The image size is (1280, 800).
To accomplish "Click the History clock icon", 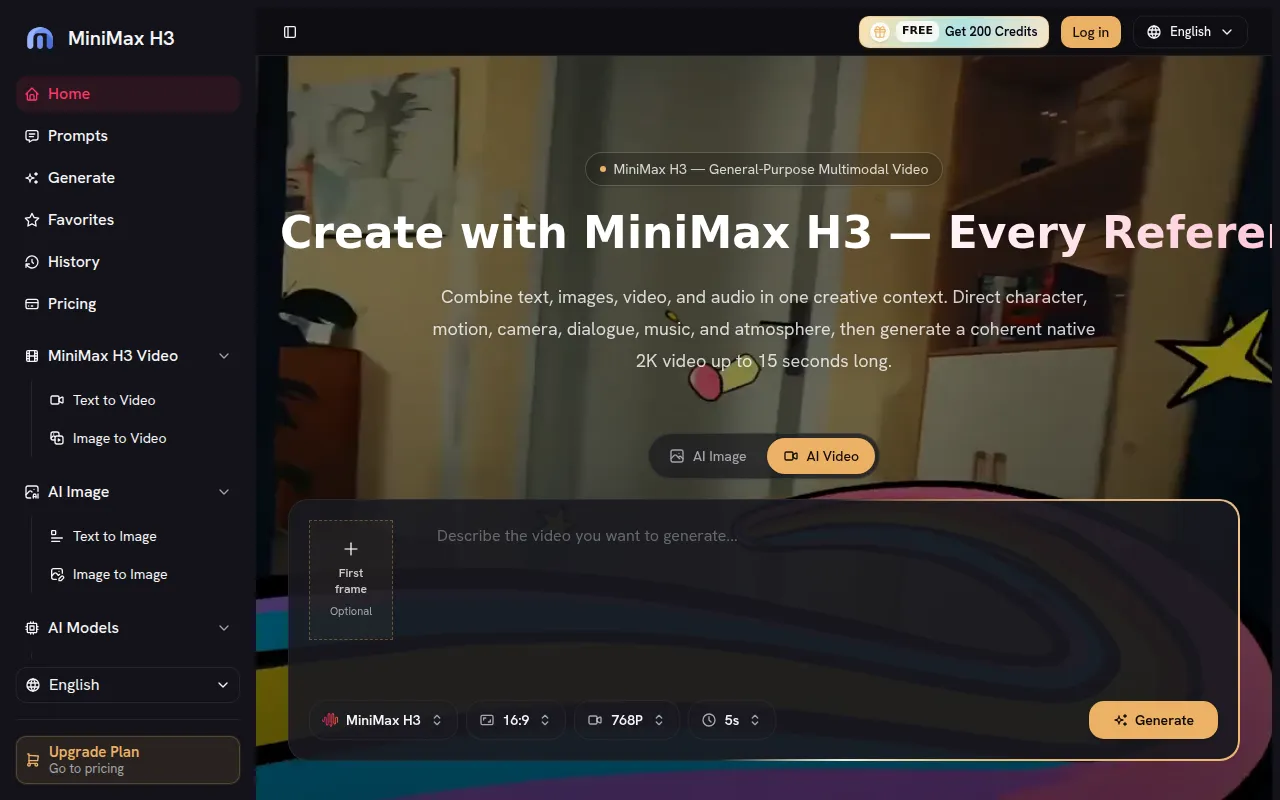I will [32, 262].
